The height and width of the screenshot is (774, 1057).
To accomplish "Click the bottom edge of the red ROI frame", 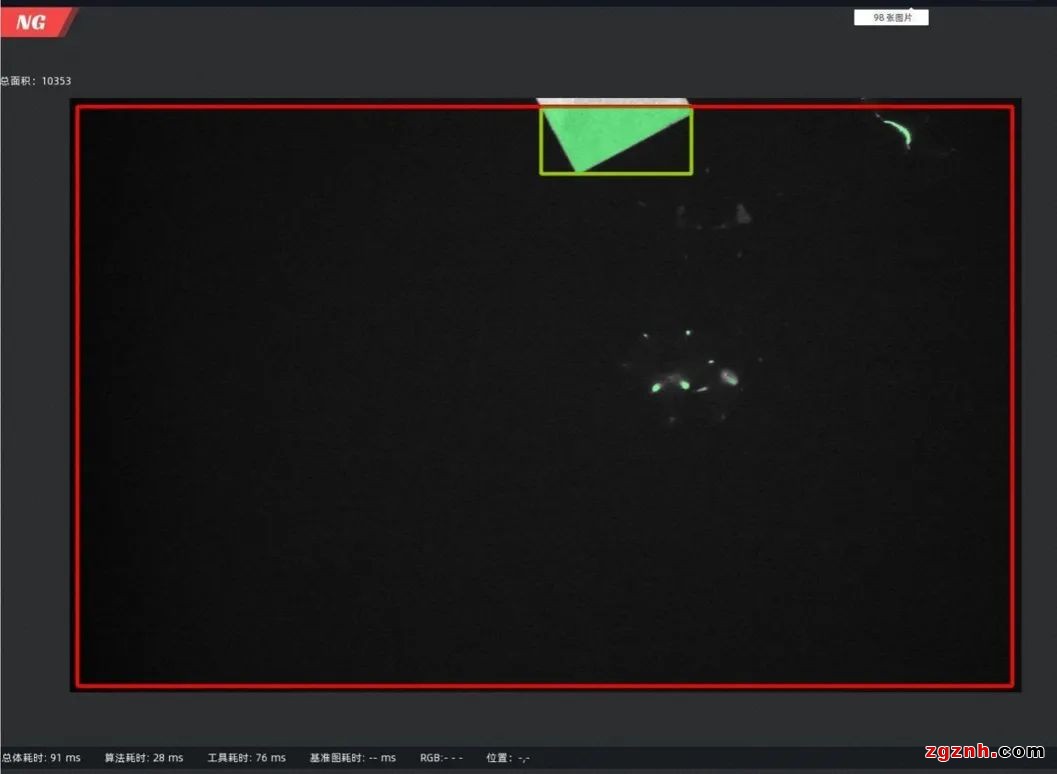I will [545, 685].
